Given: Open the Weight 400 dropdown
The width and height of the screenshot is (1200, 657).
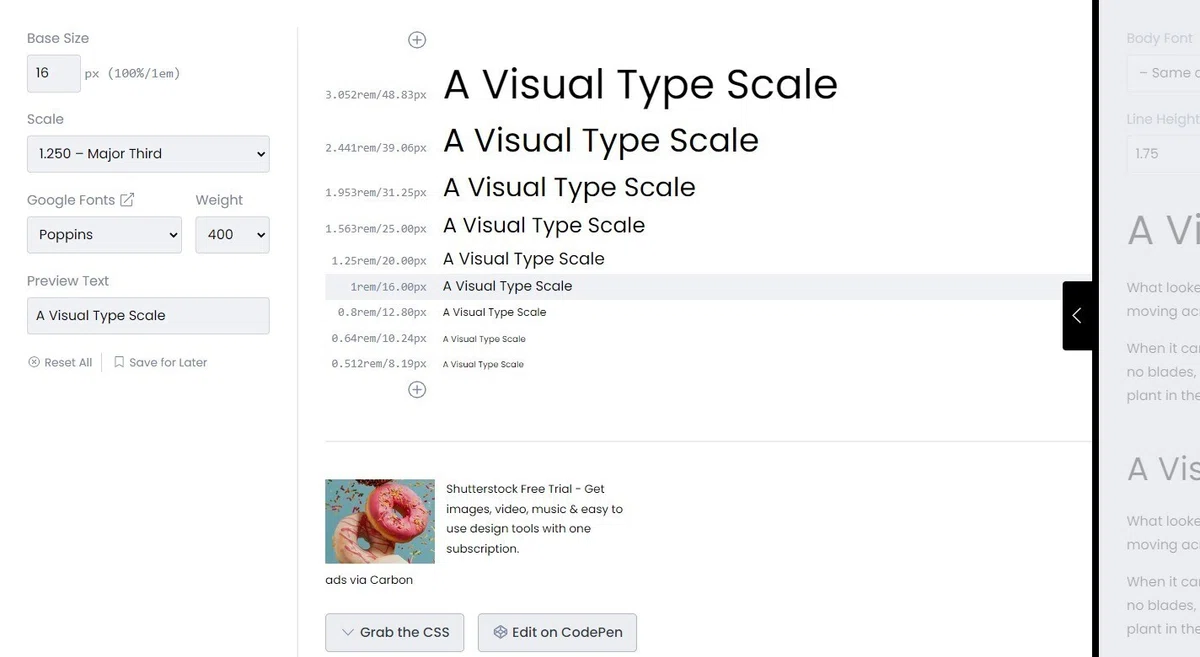Looking at the screenshot, I should click(232, 235).
